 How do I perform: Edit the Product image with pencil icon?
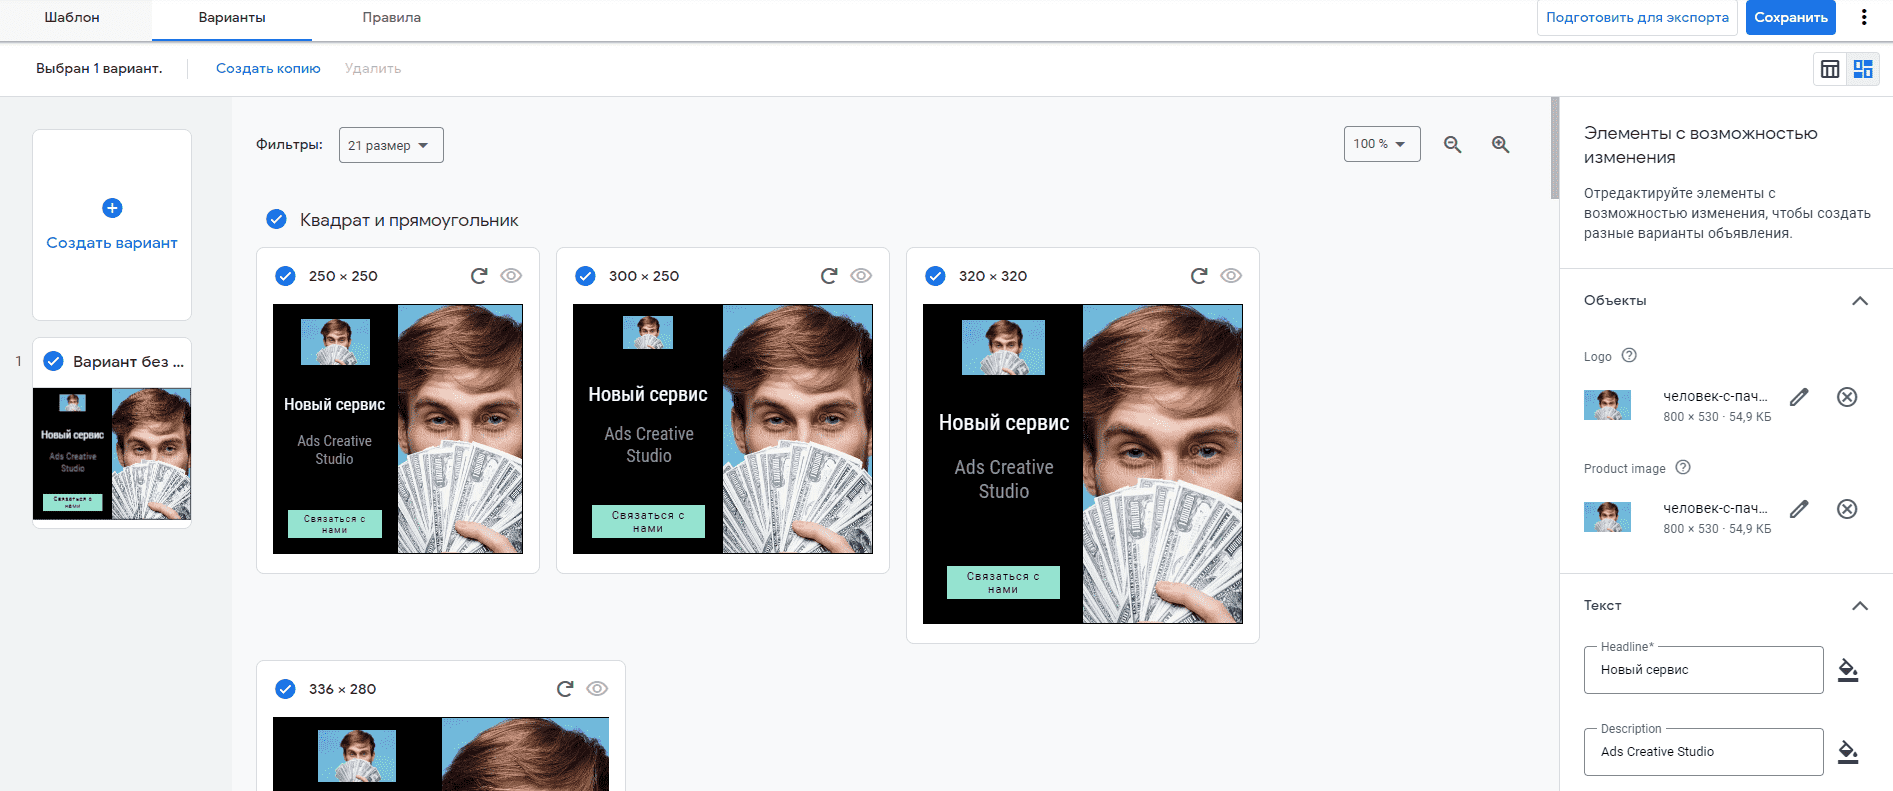click(1799, 509)
